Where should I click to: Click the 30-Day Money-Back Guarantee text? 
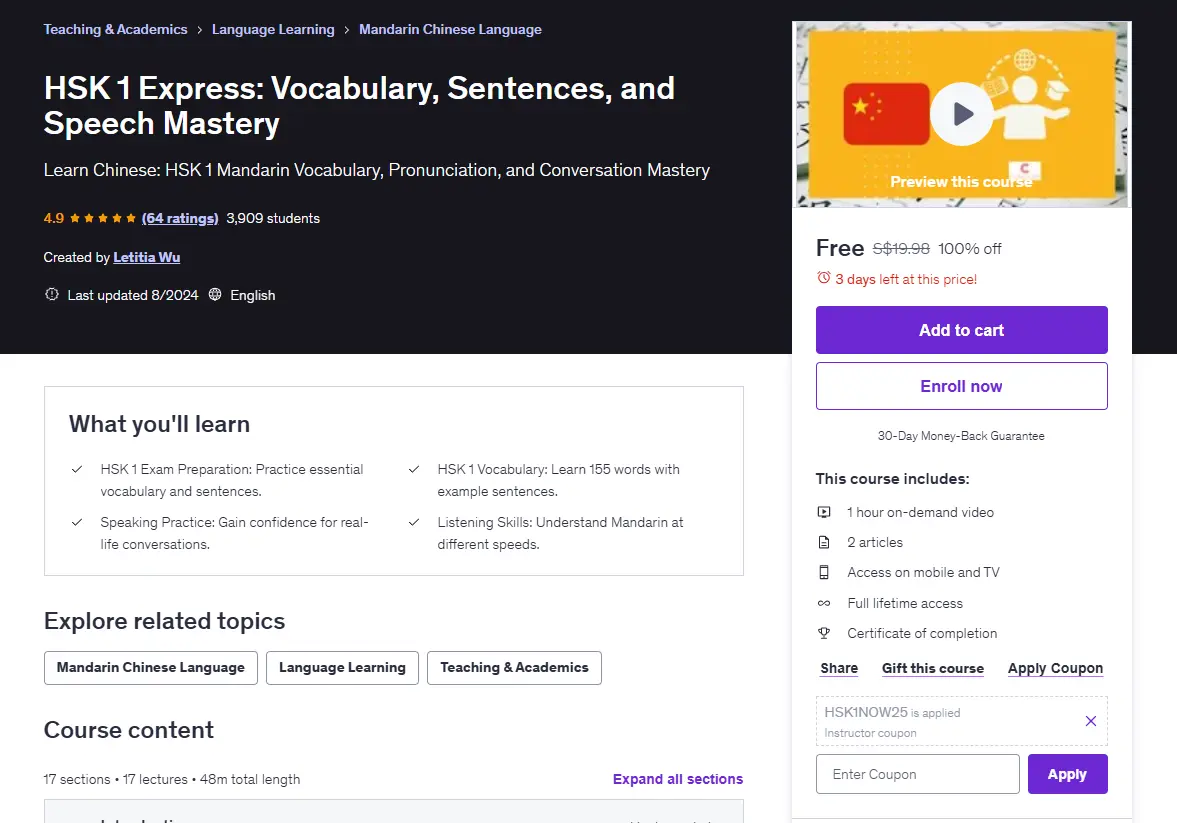(961, 436)
